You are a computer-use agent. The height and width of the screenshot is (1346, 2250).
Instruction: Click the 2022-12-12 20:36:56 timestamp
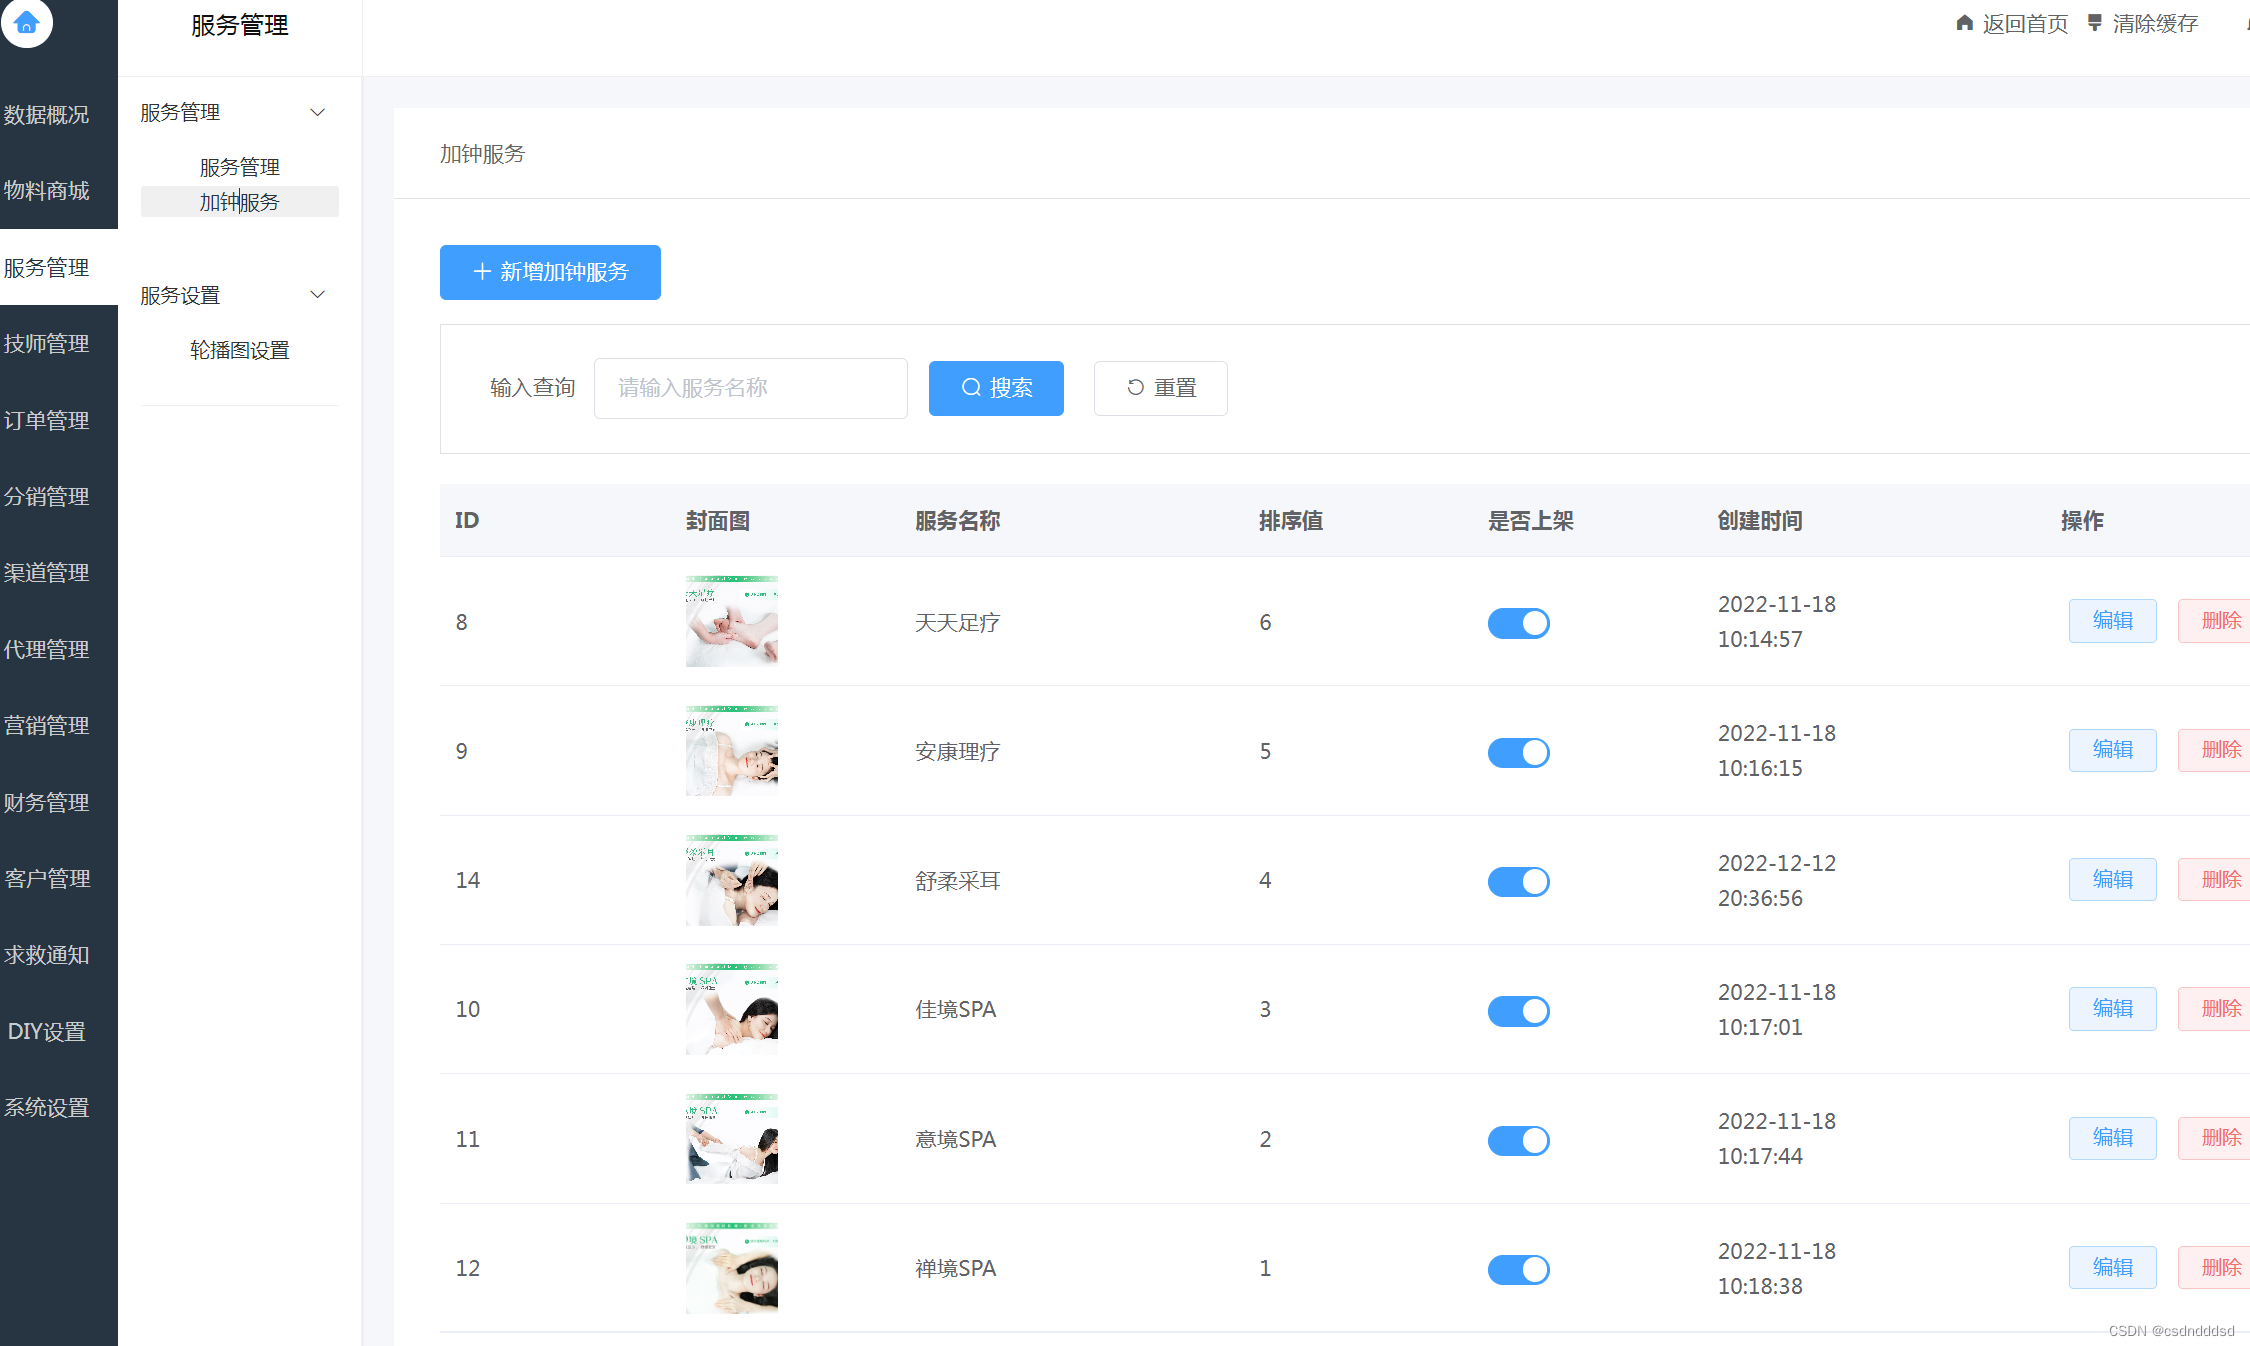[x=1777, y=881]
